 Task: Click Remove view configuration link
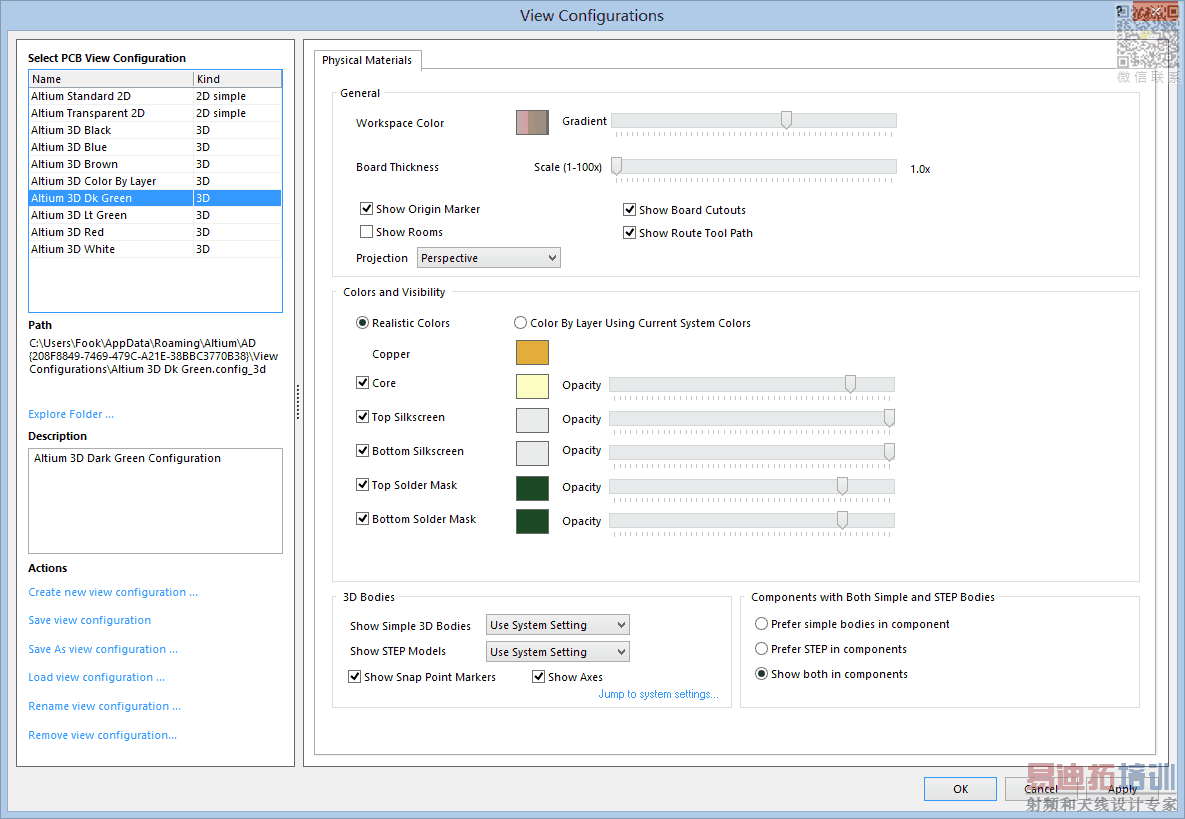coord(102,735)
